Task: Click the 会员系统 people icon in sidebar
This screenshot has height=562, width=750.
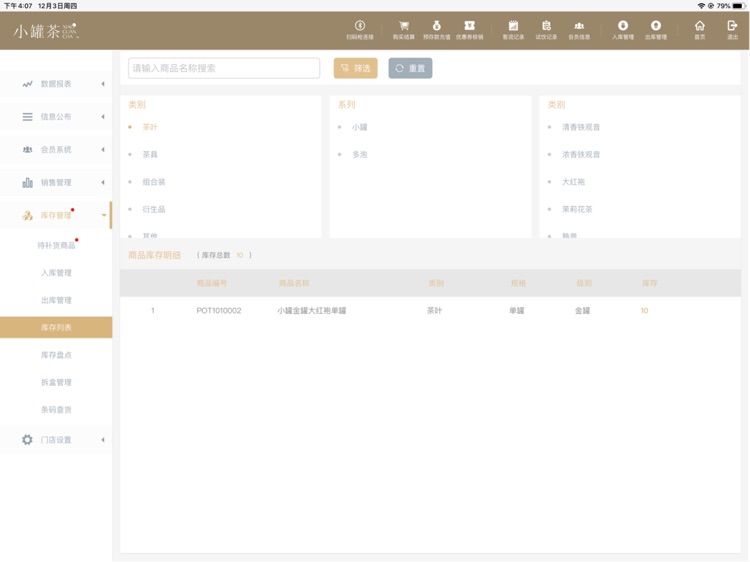Action: 27,150
